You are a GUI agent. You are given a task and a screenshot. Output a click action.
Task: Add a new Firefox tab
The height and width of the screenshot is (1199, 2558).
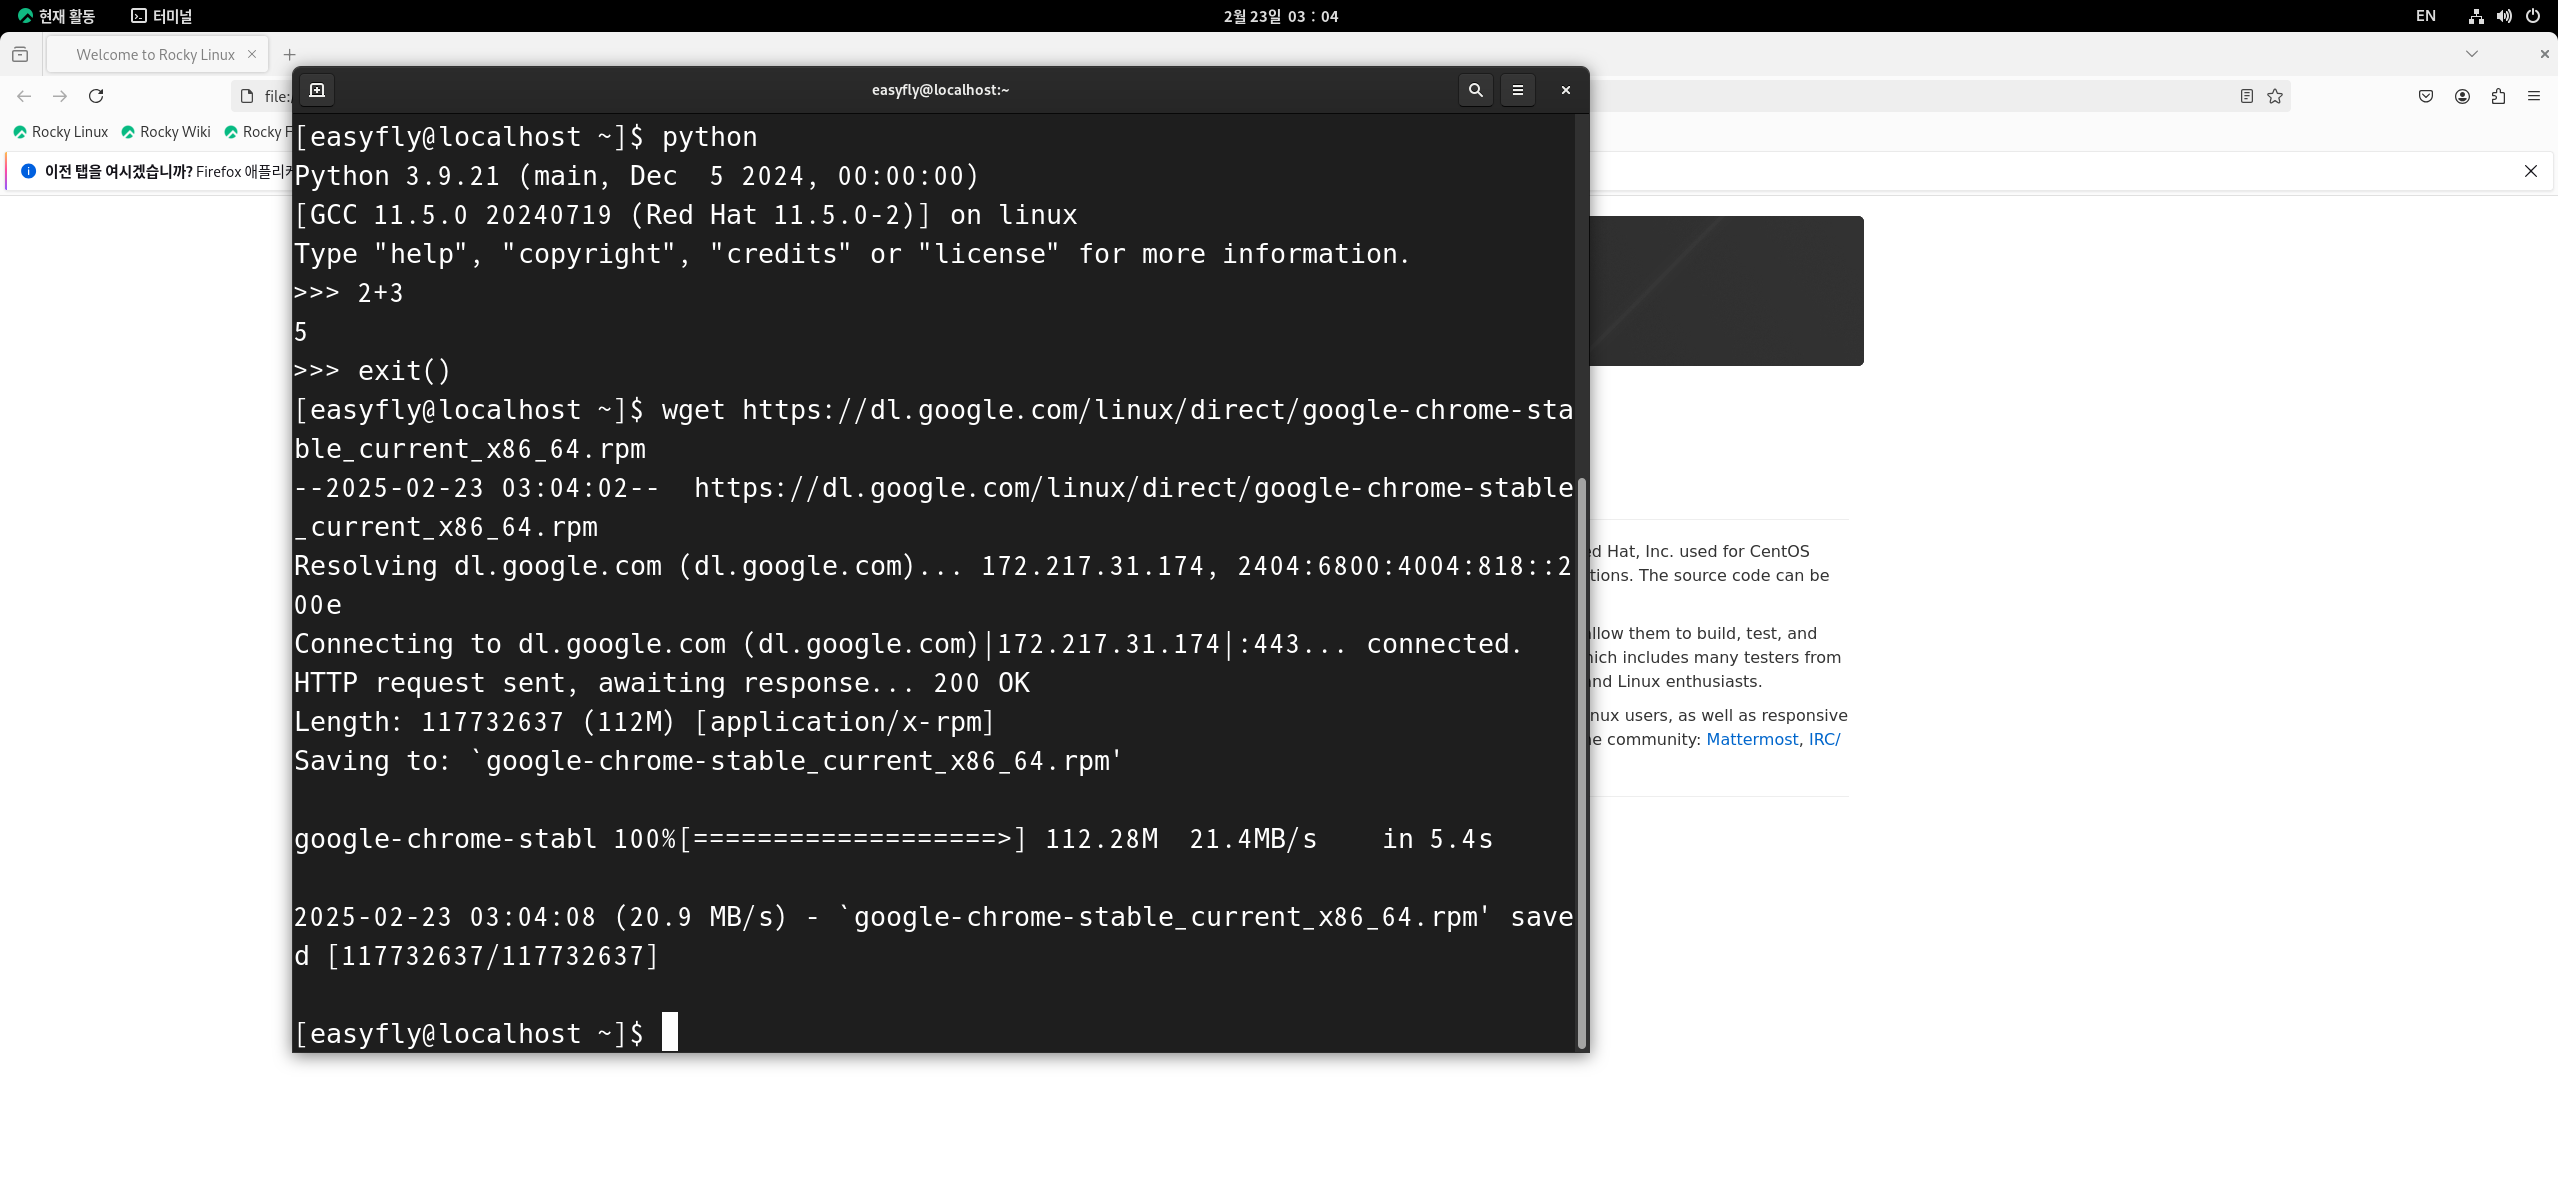point(289,55)
